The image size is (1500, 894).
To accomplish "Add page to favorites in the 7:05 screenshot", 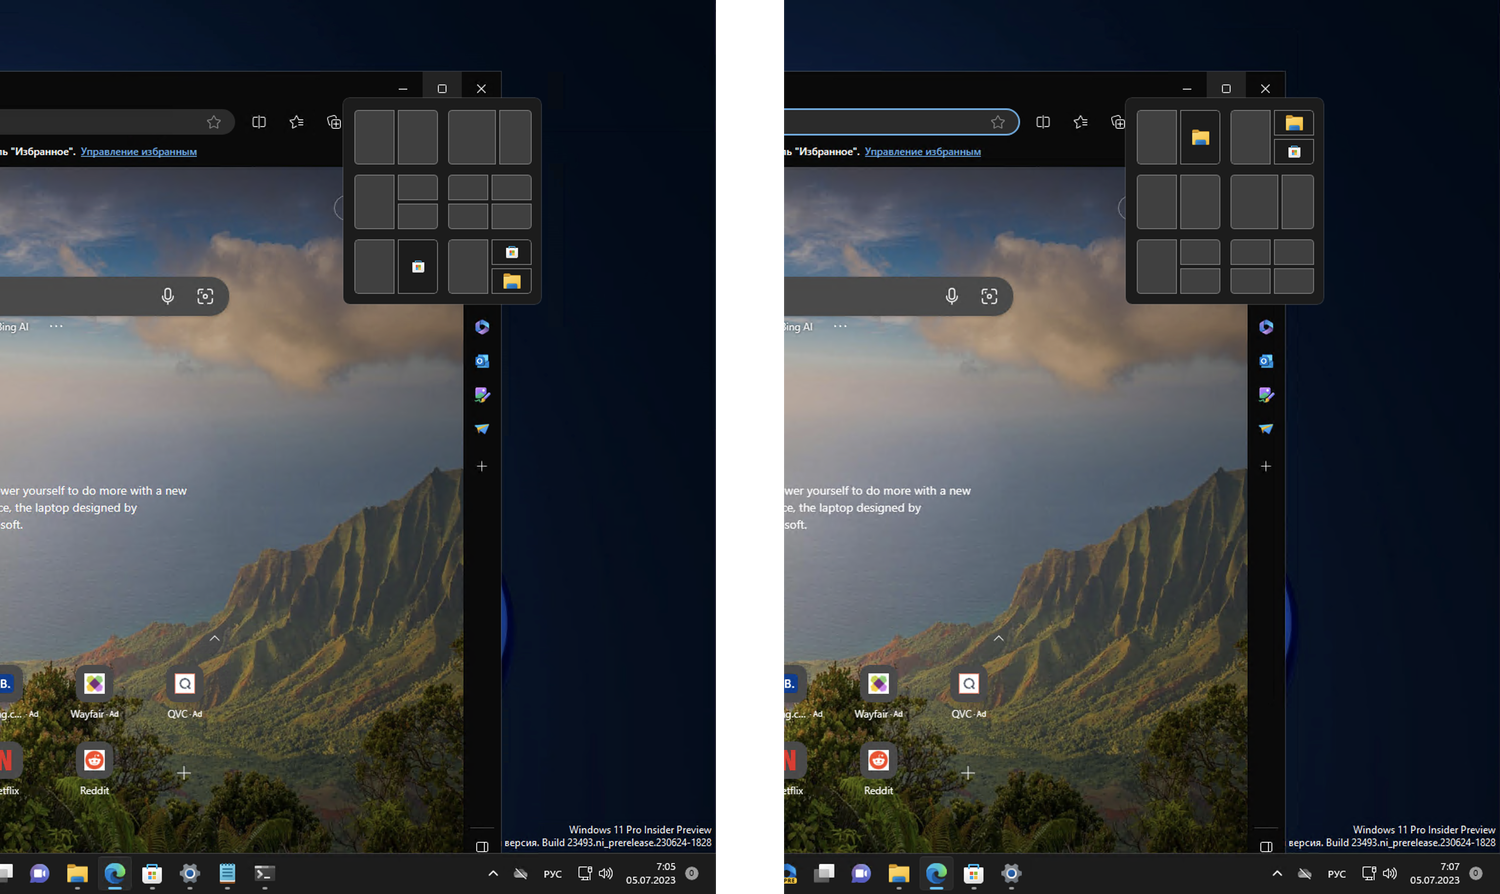I will [x=213, y=122].
